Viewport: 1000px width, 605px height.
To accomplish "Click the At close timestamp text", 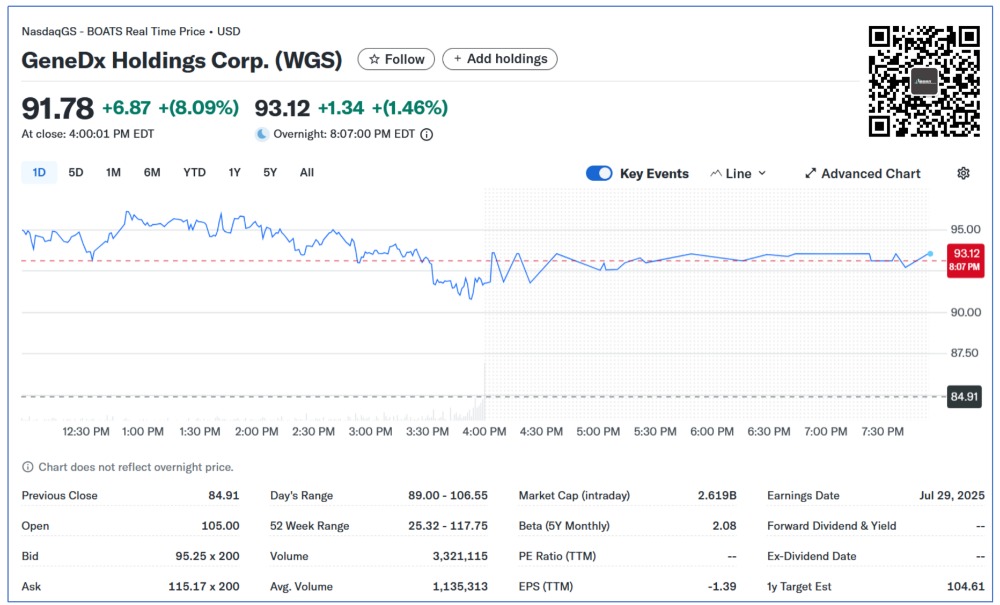I will click(87, 135).
